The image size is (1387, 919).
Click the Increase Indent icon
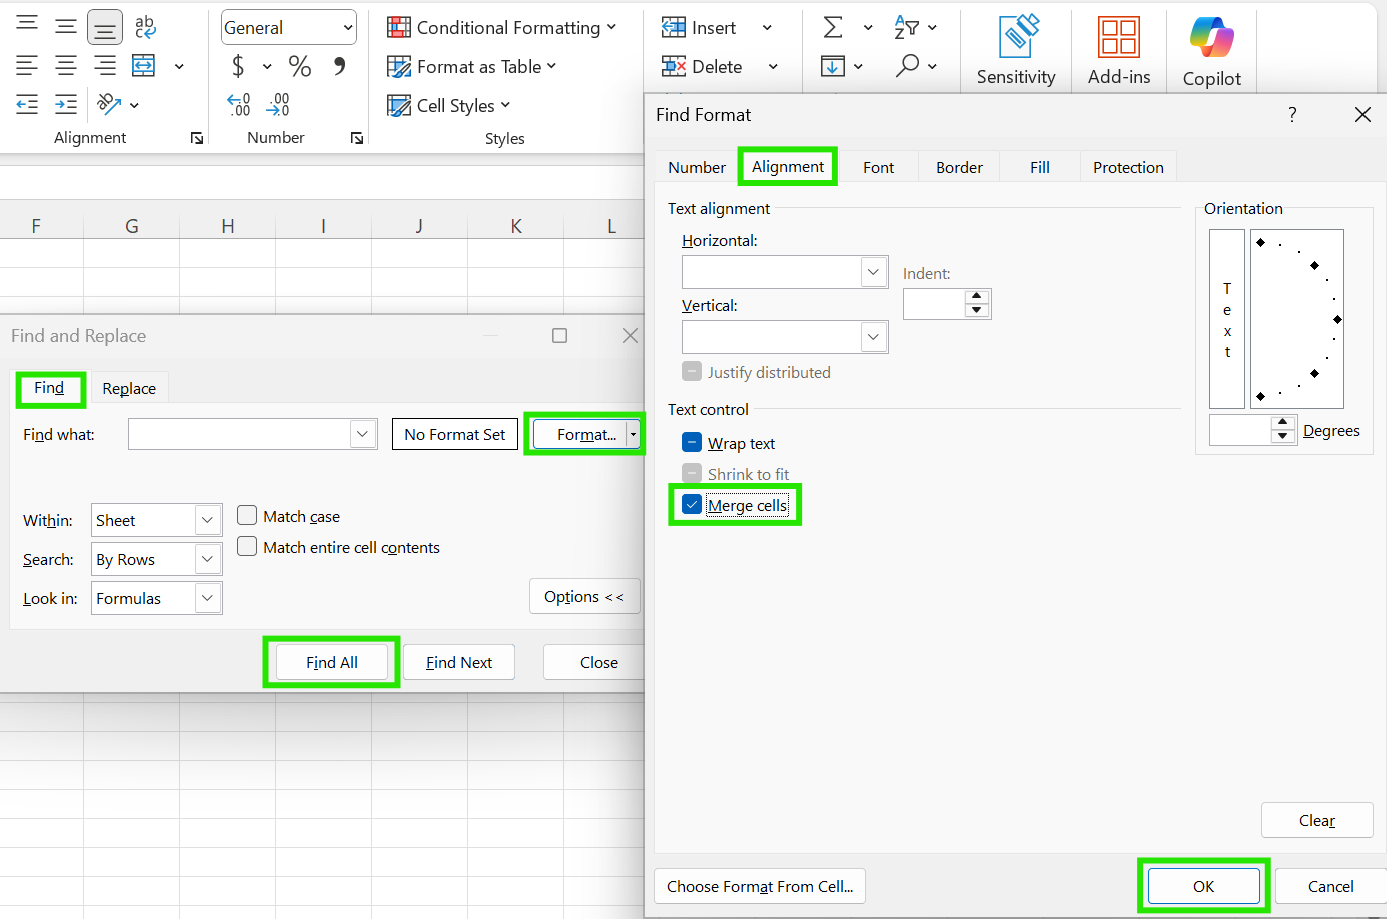coord(66,104)
